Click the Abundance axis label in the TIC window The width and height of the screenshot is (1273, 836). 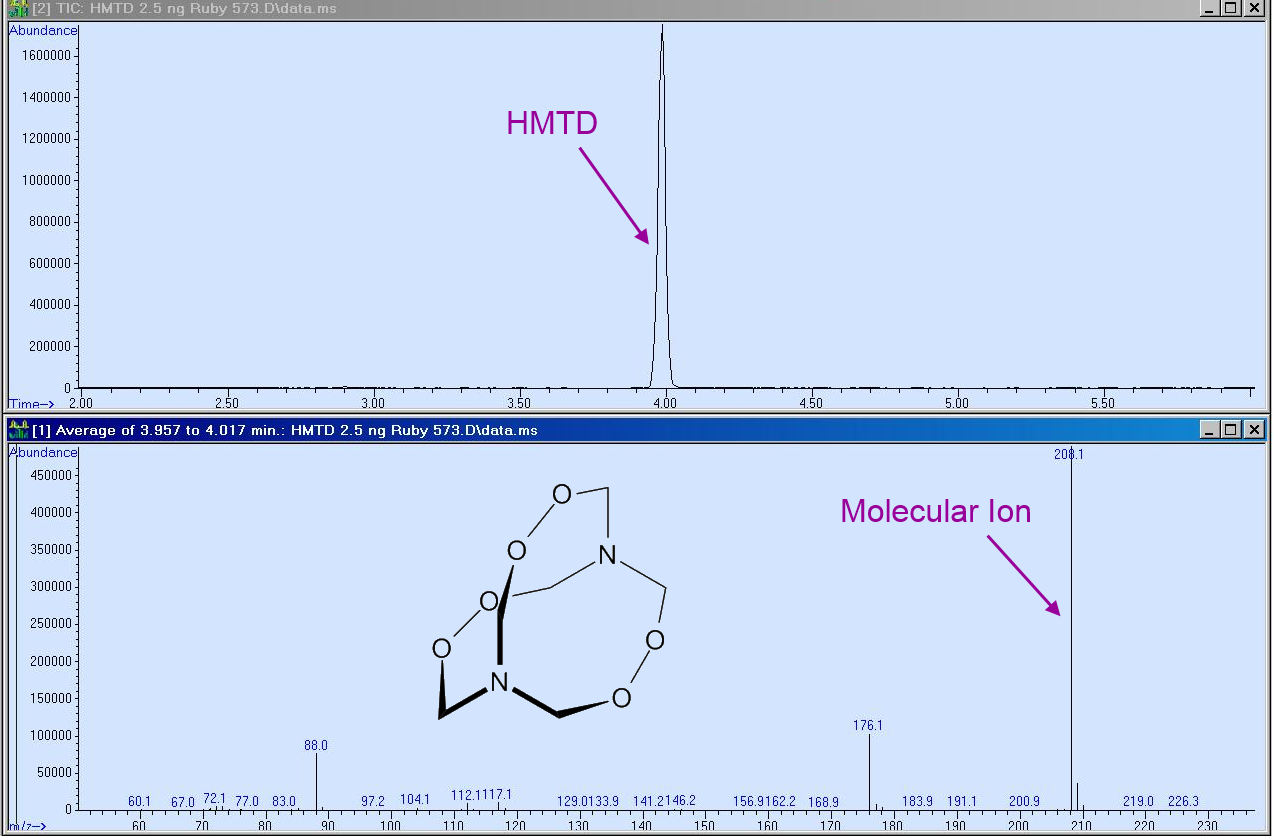tap(42, 30)
